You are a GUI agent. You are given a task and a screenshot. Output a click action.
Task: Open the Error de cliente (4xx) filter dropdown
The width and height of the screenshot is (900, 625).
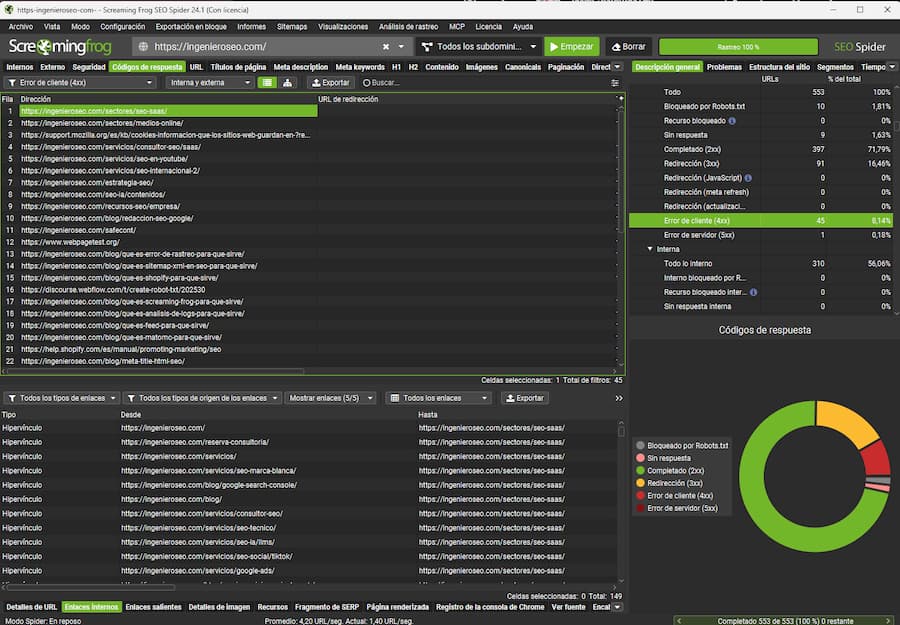(x=80, y=83)
